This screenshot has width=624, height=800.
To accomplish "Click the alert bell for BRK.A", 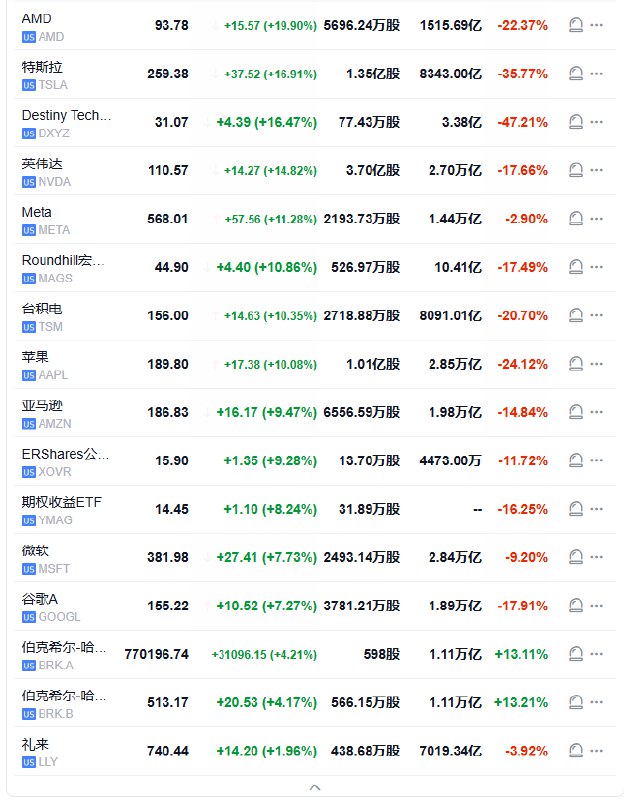I will [x=576, y=654].
